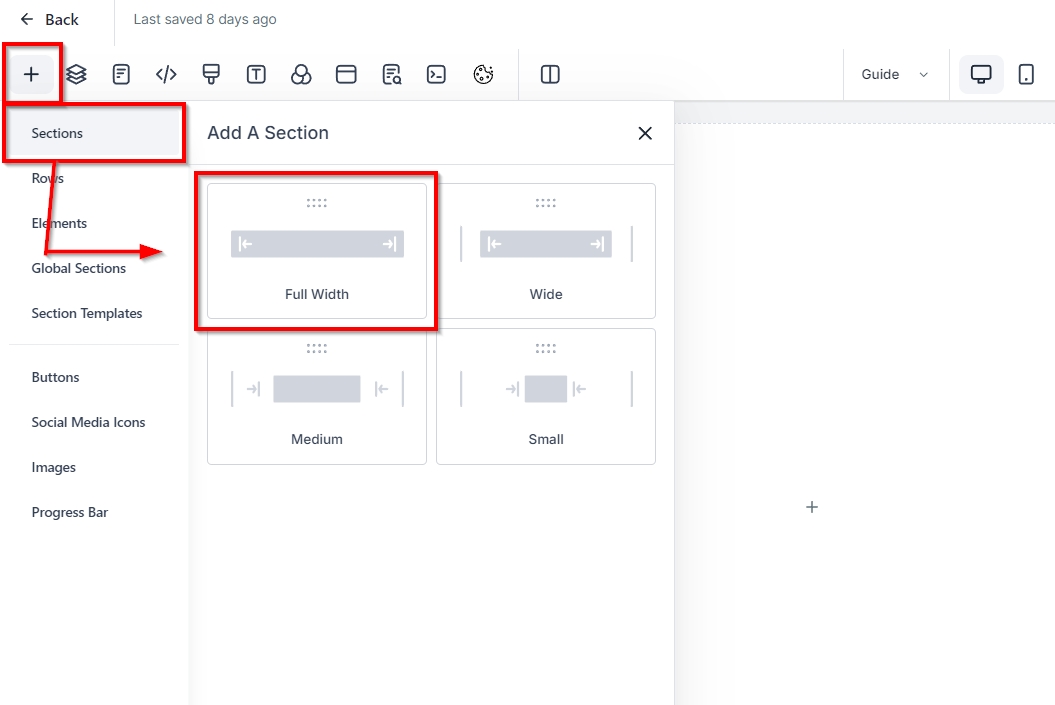The width and height of the screenshot is (1055, 705).
Task: Click the plus add element icon in toolbar
Action: coord(32,74)
